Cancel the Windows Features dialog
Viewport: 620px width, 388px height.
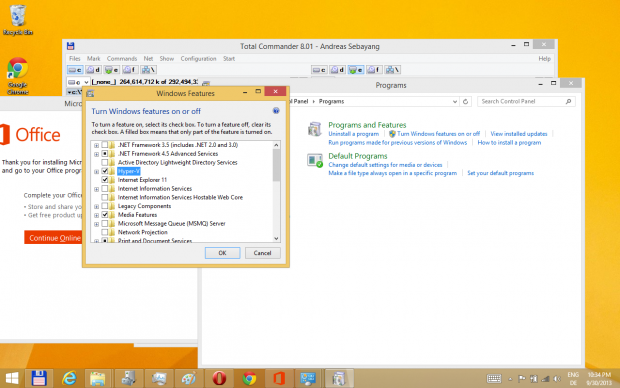point(263,253)
